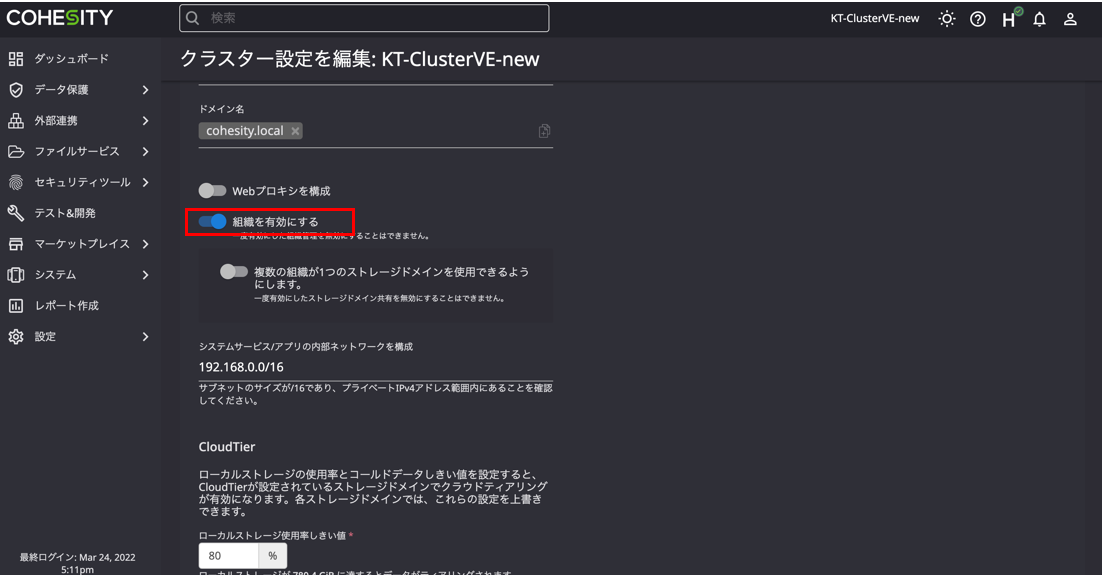Click the ドメイン名 label
This screenshot has width=1103, height=576.
click(222, 109)
